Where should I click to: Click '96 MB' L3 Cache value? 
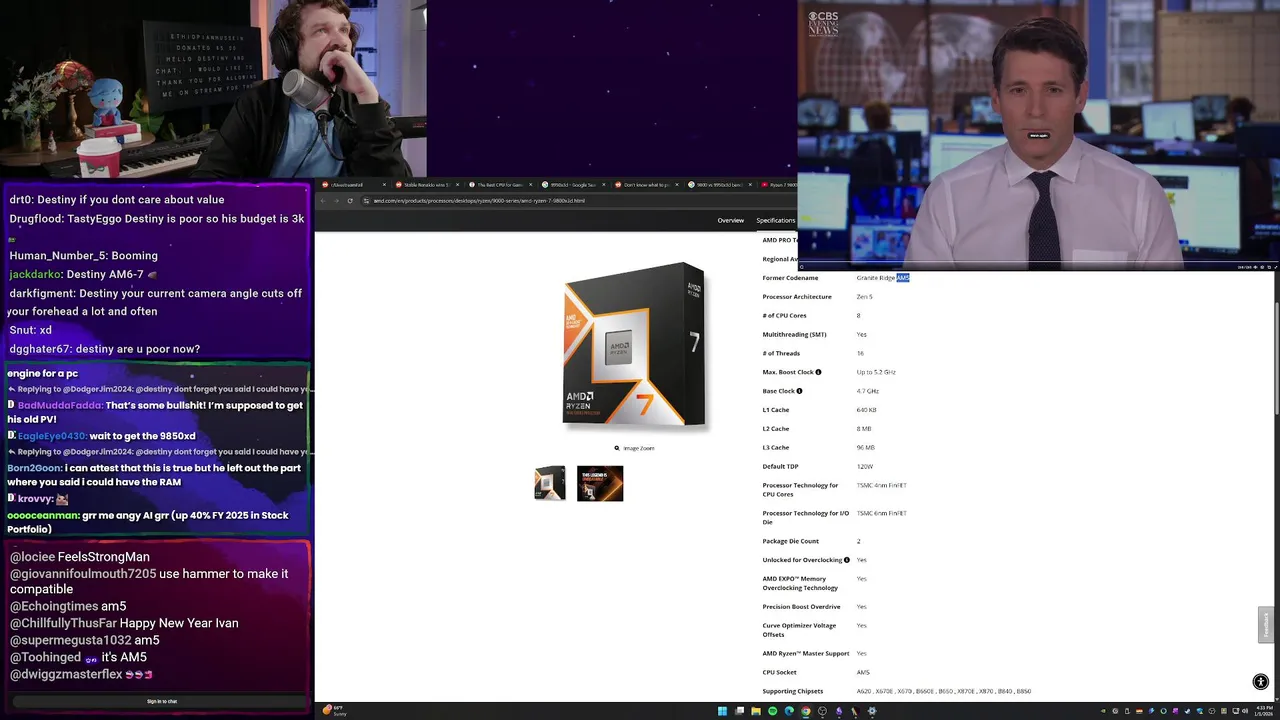point(865,448)
